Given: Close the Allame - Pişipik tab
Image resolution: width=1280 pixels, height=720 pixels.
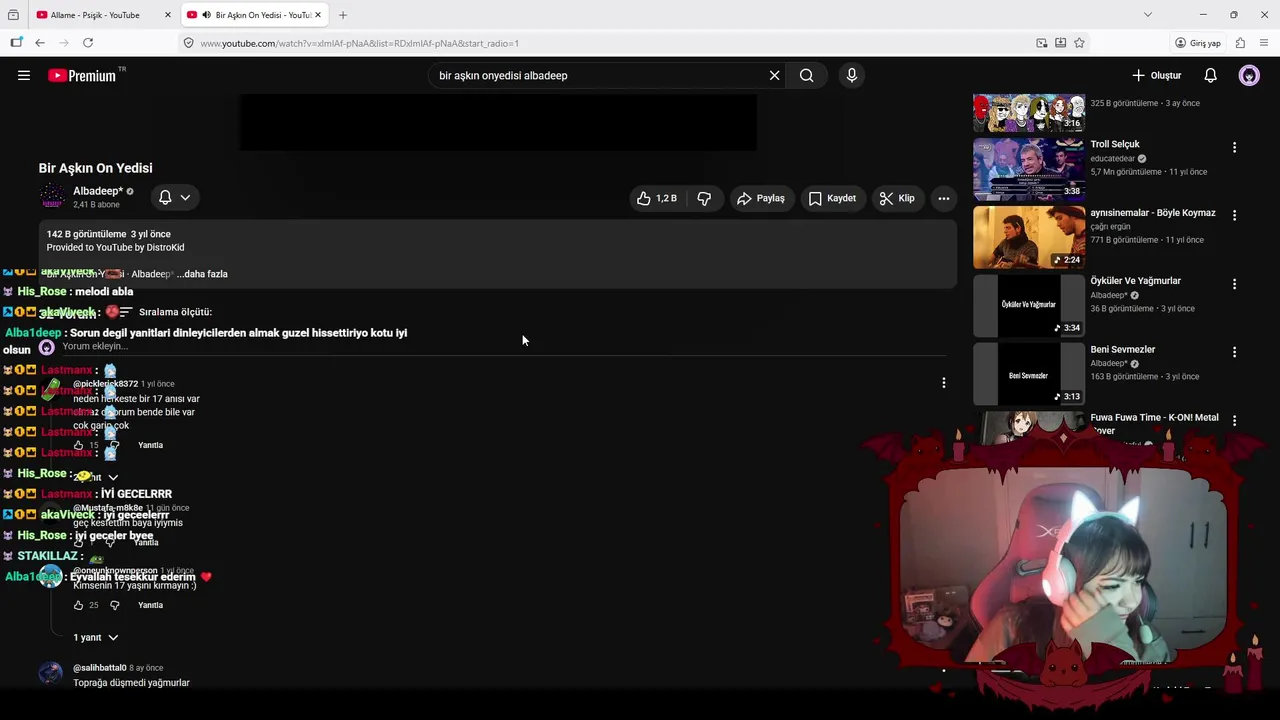Looking at the screenshot, I should click(167, 15).
